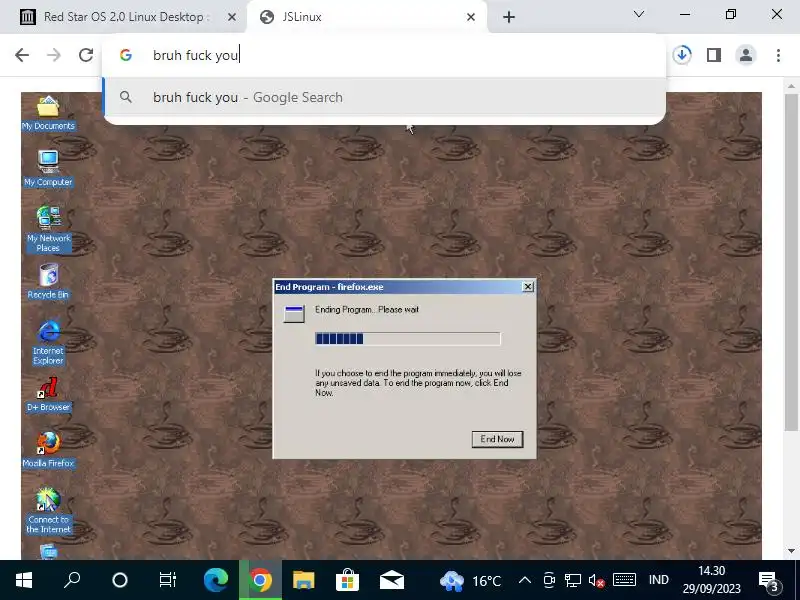Toggle the Chrome side panel
This screenshot has height=600, width=800.
click(714, 55)
